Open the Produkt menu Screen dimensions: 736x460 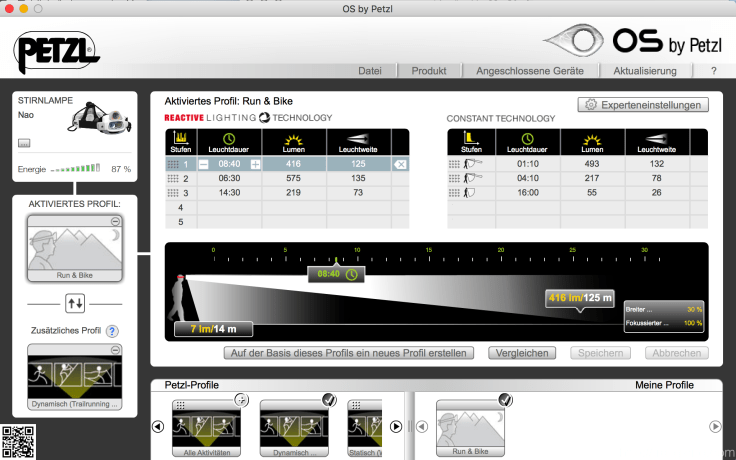[x=428, y=71]
